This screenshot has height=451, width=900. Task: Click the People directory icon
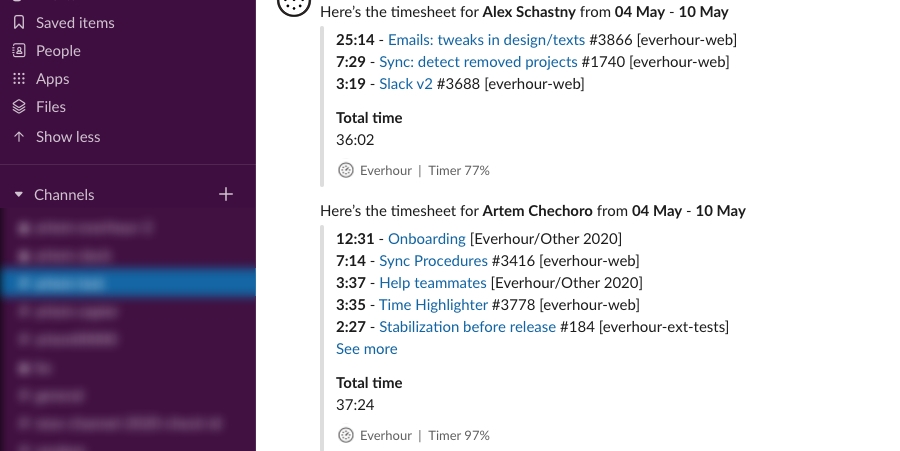(19, 50)
